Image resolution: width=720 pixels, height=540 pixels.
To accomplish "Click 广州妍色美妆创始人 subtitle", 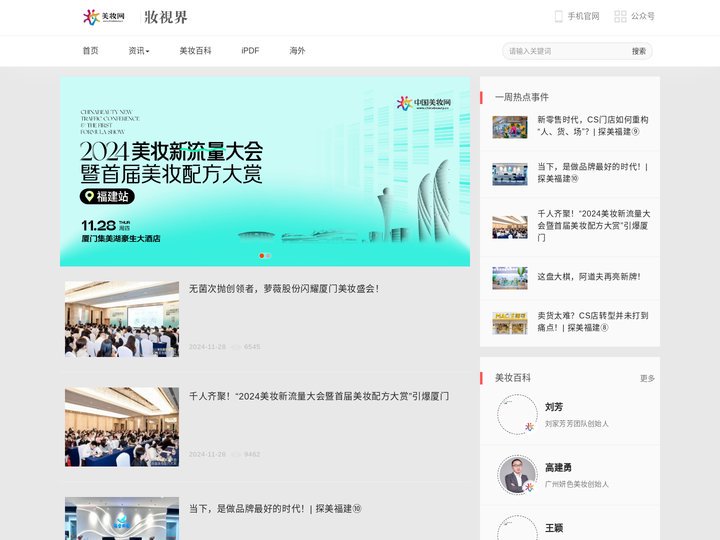I will click(577, 484).
